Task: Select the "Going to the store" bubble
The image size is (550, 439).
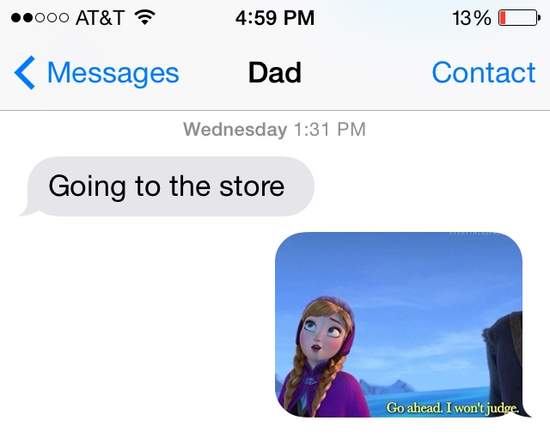Action: pyautogui.click(x=168, y=186)
